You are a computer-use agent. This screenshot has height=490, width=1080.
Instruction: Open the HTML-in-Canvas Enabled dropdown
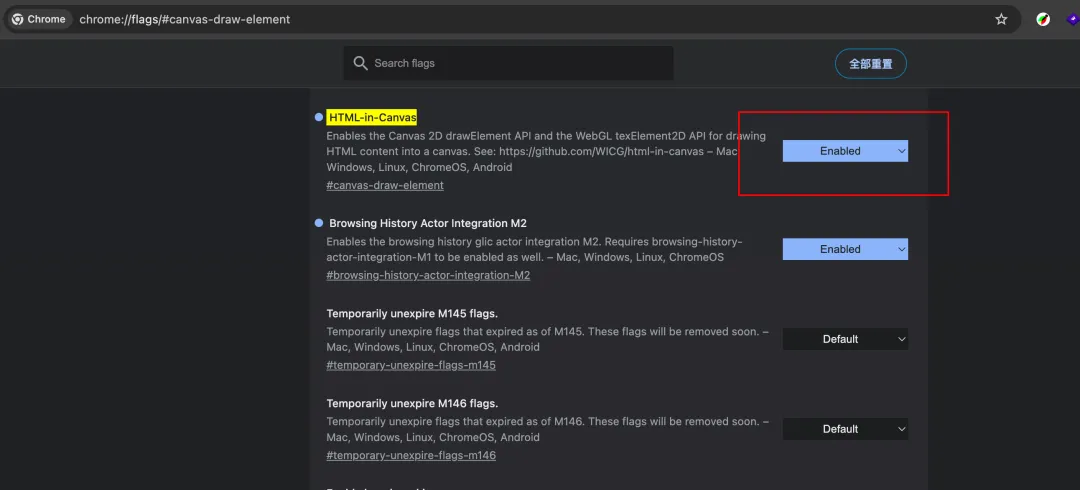[x=845, y=151]
